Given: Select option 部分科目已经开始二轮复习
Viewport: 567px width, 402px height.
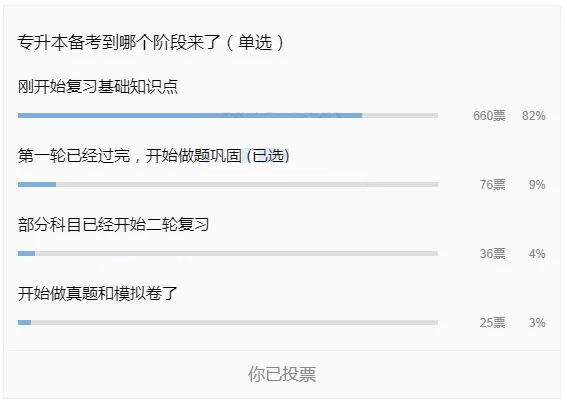Looking at the screenshot, I should click(x=114, y=225).
